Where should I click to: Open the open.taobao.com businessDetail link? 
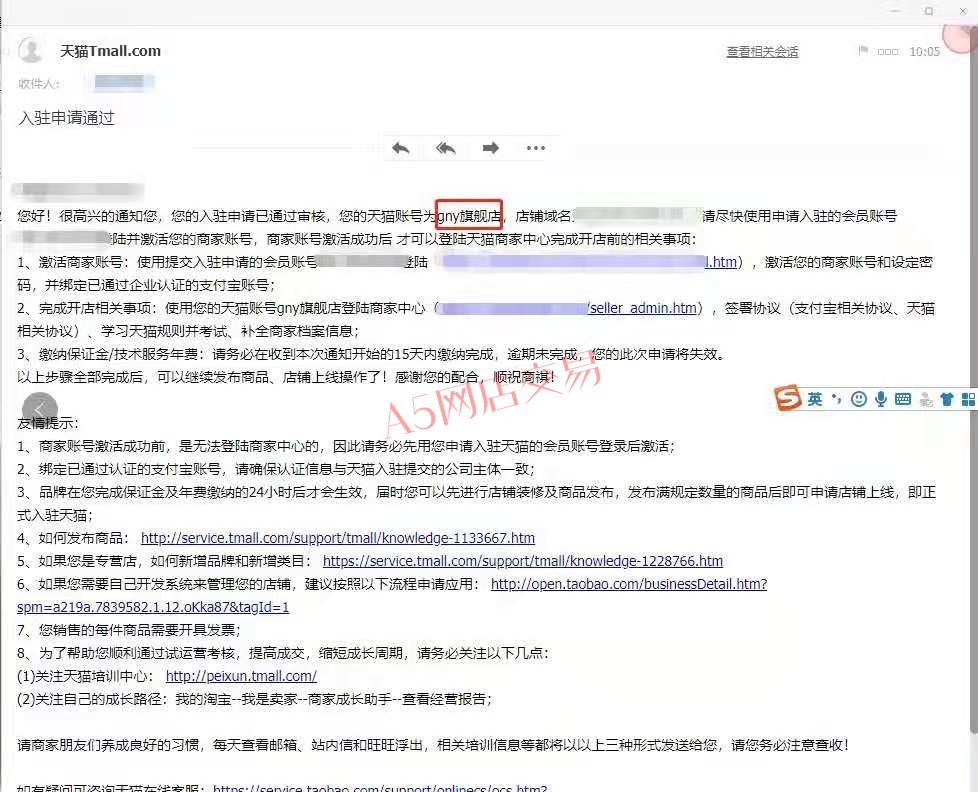[629, 584]
